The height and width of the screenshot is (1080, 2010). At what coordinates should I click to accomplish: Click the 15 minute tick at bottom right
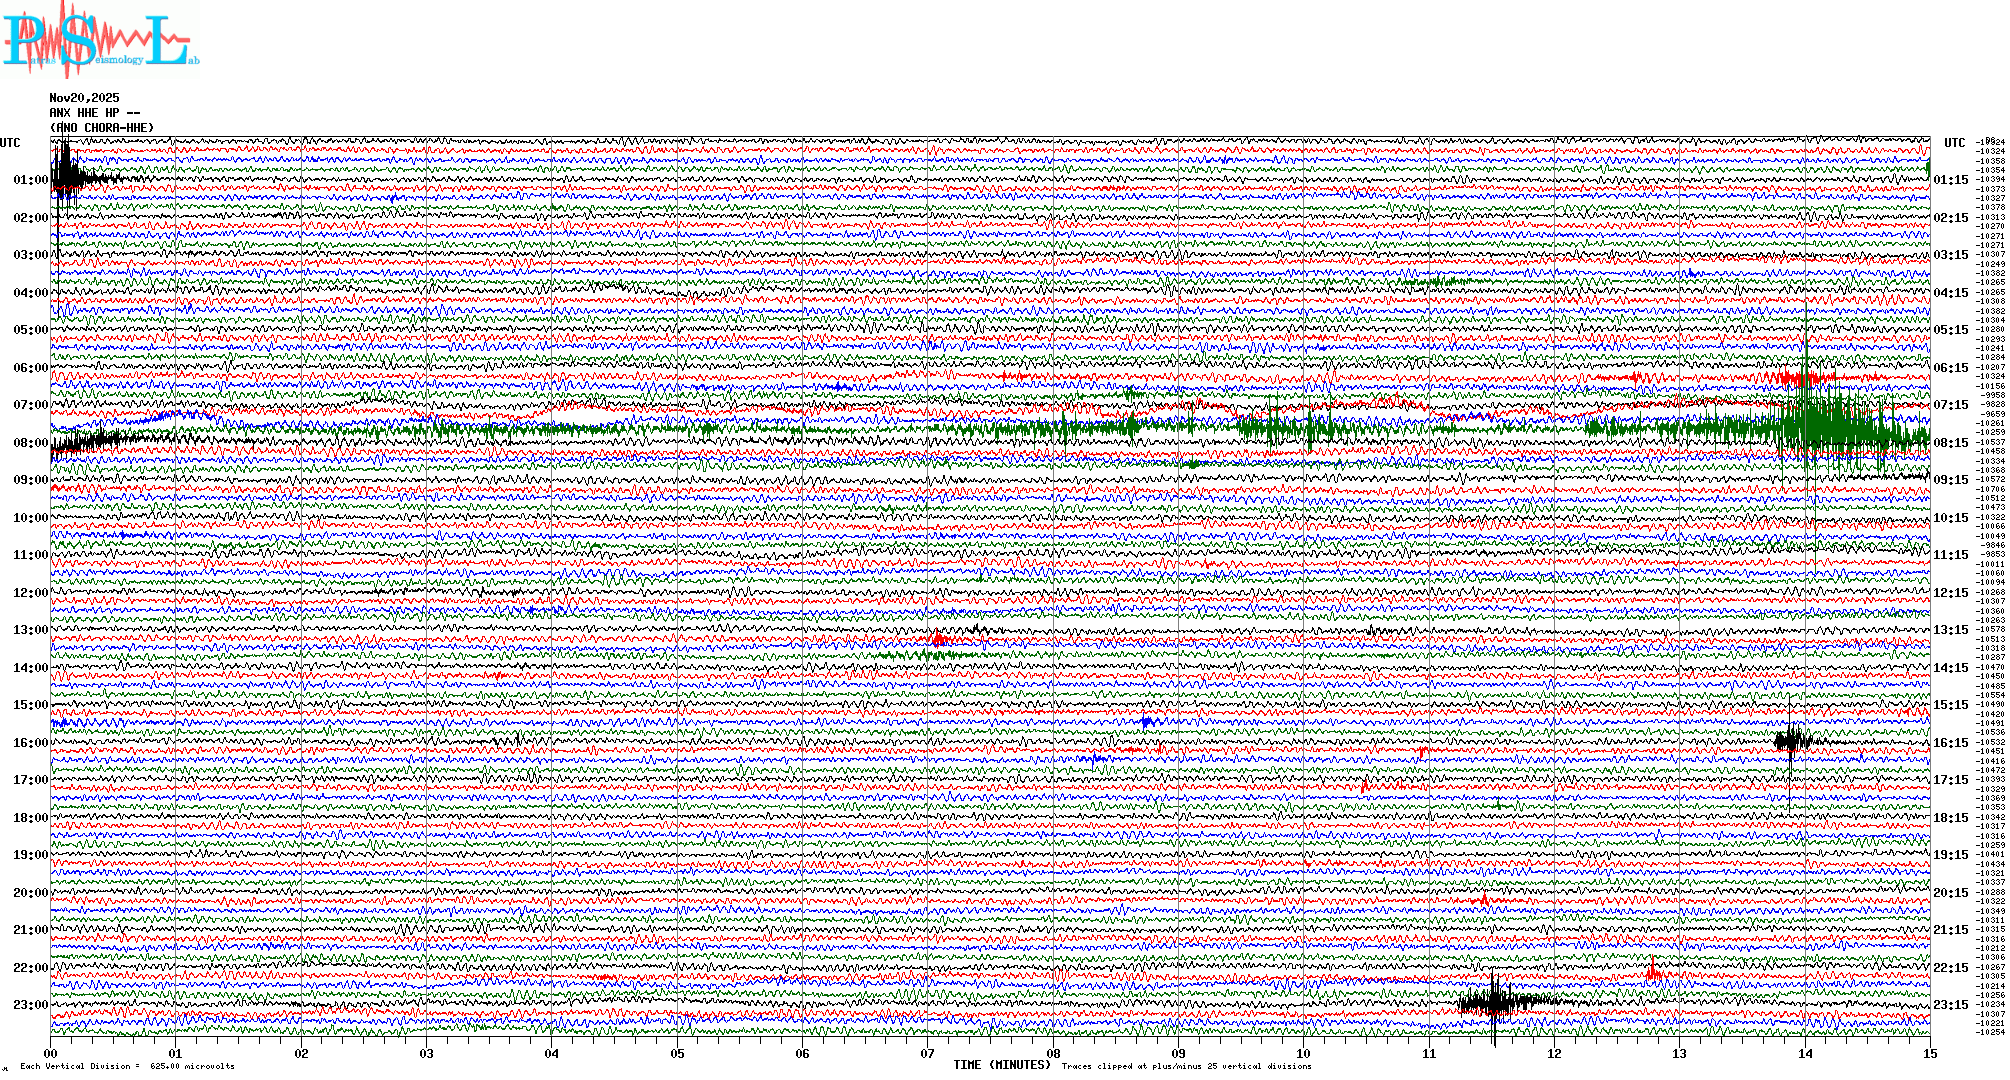tap(1929, 1053)
